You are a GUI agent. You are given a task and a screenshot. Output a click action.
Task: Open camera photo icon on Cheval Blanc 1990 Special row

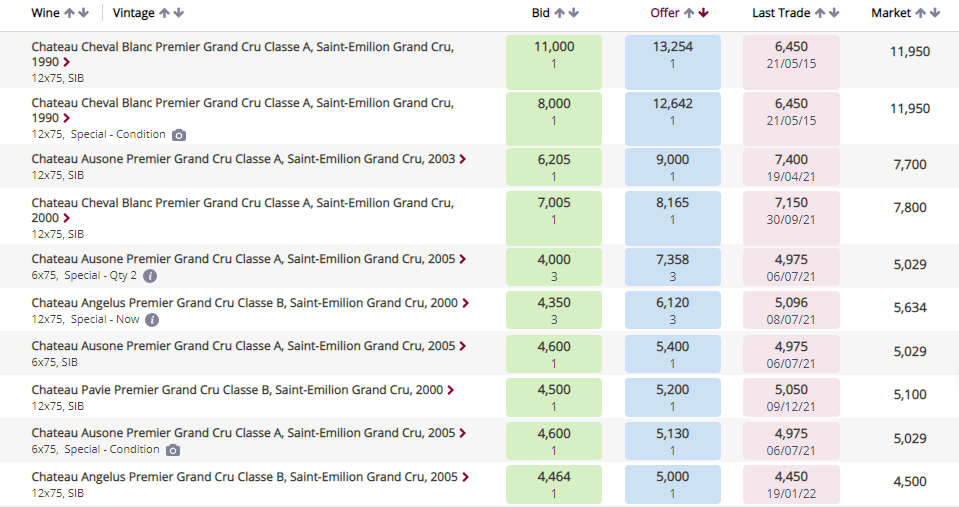click(179, 135)
